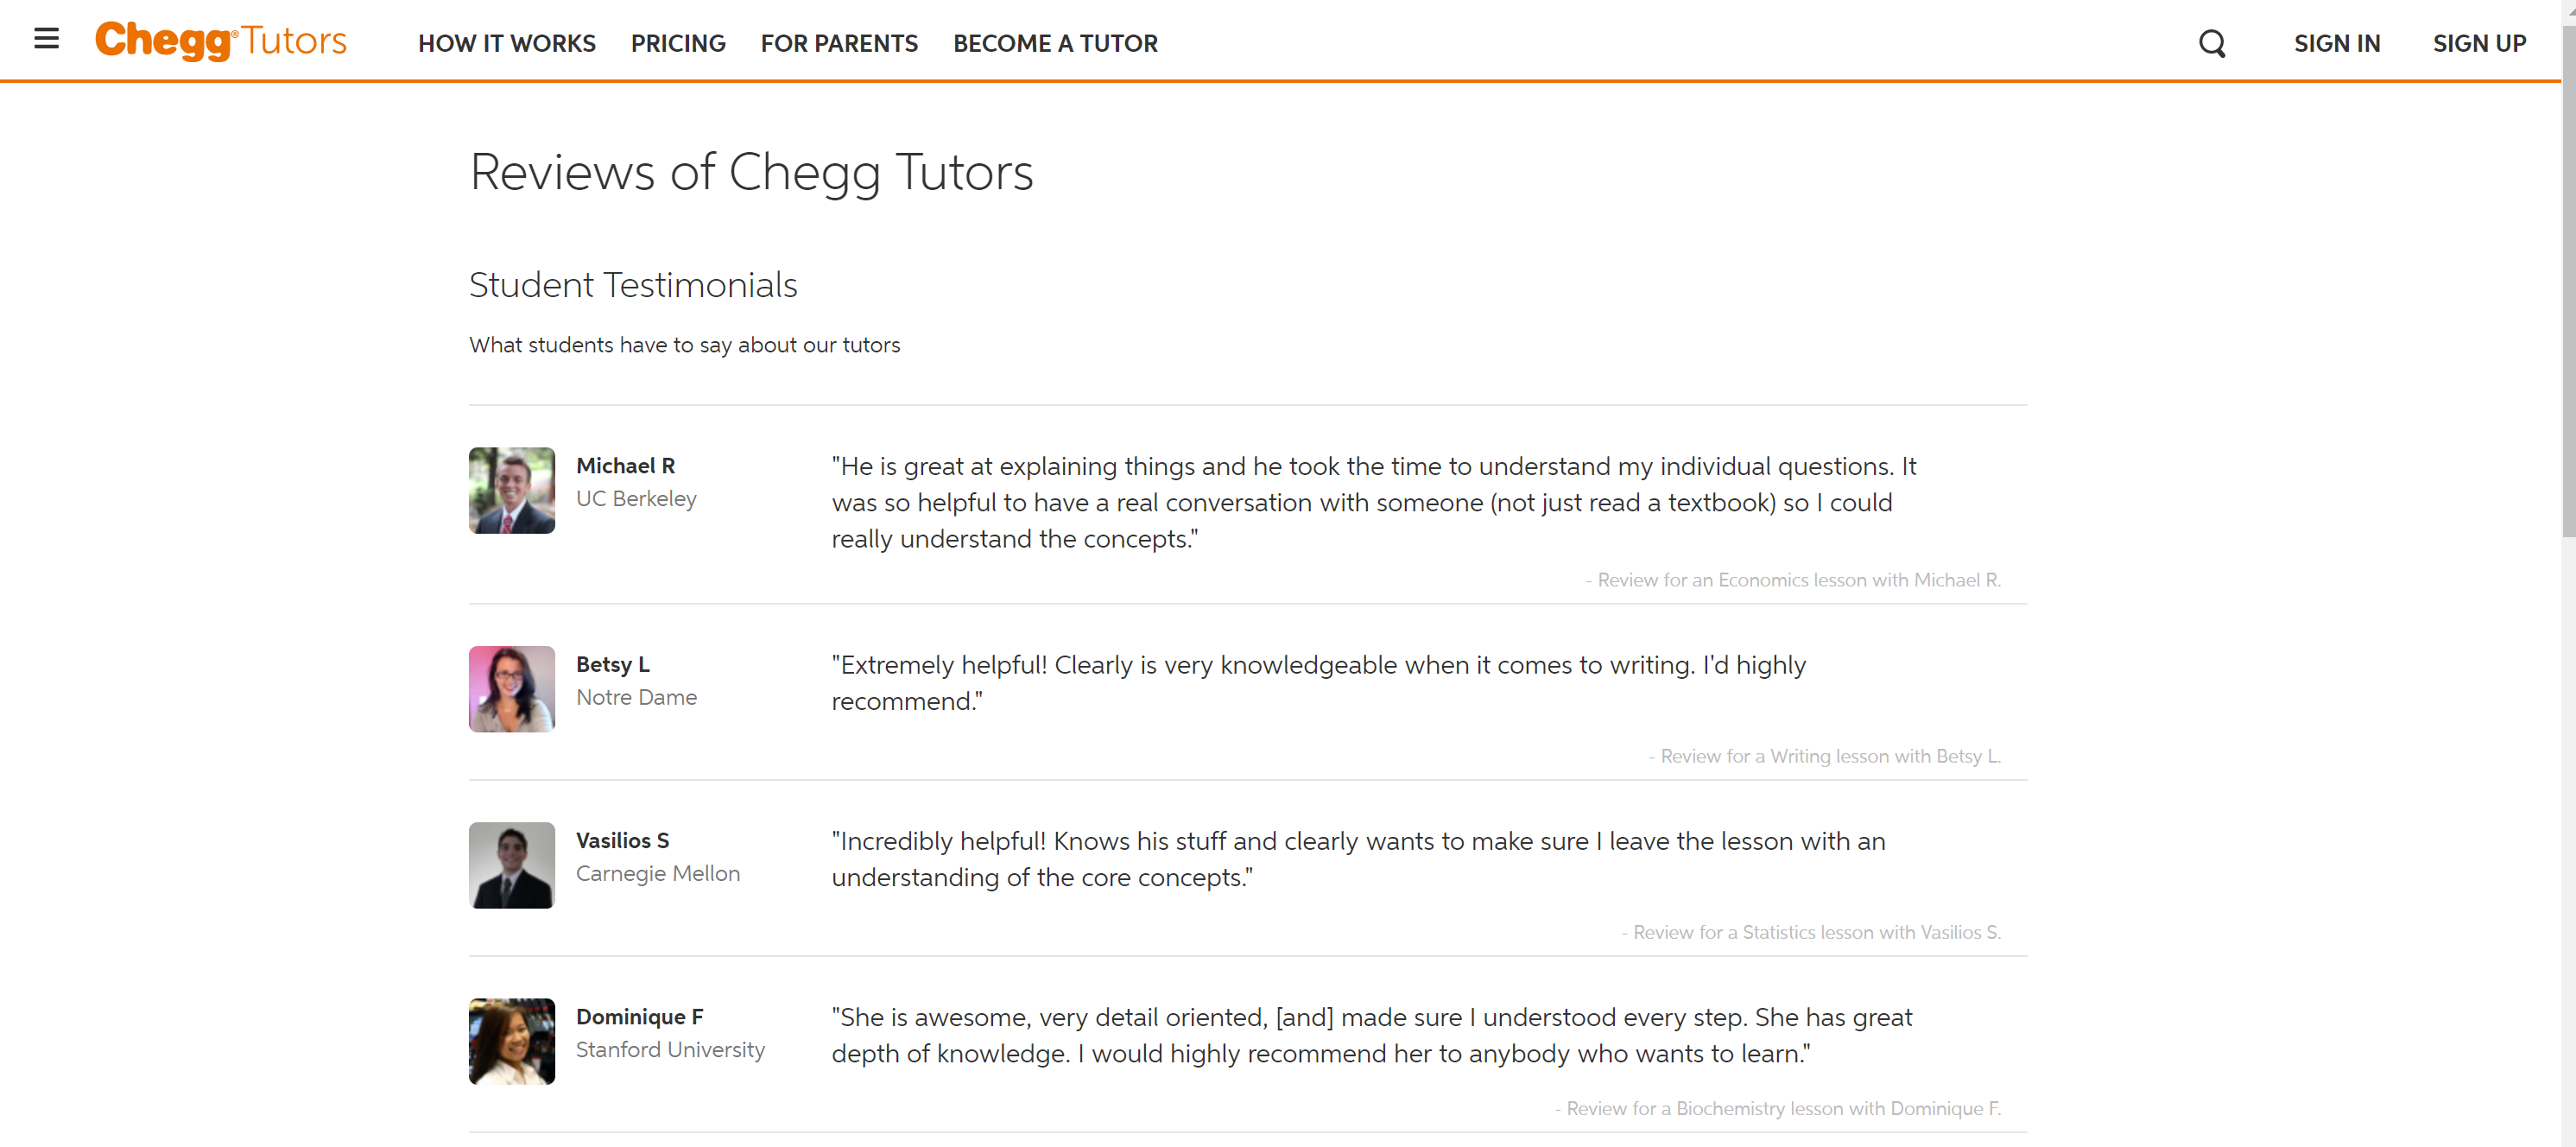The width and height of the screenshot is (2576, 1147).
Task: Open the search tool
Action: (x=2212, y=43)
